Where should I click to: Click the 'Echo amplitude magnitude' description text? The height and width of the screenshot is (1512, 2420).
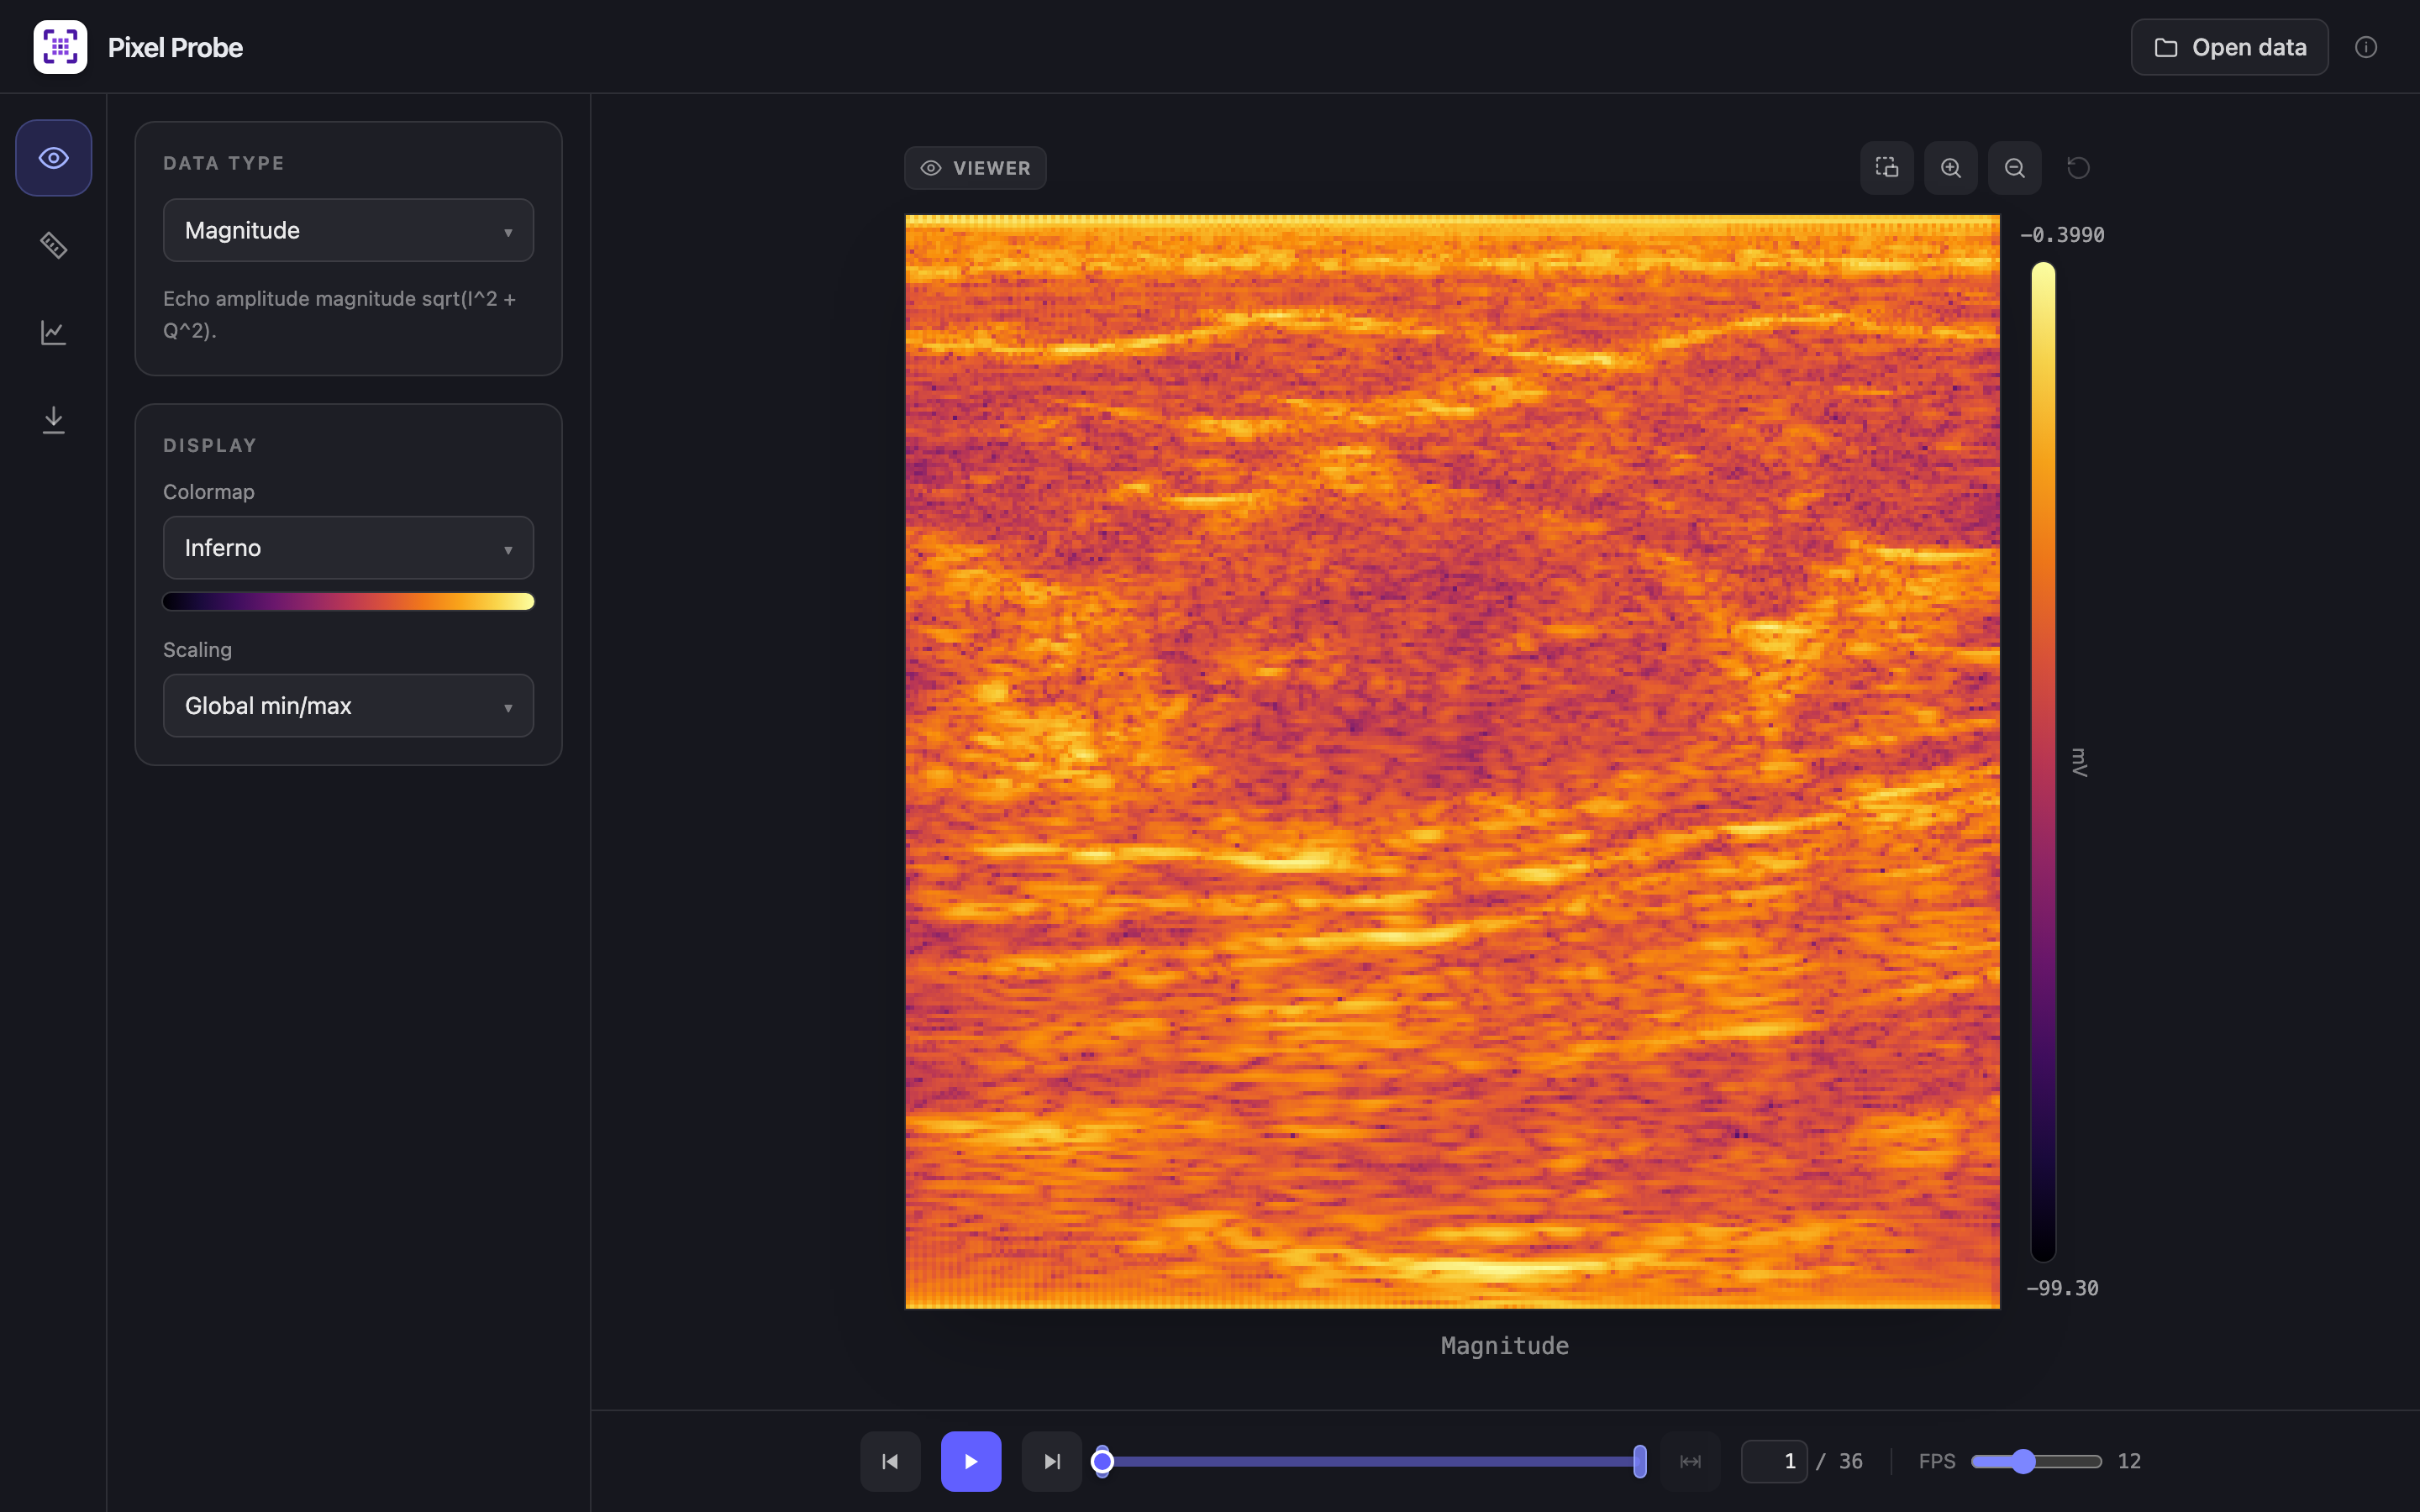pyautogui.click(x=340, y=314)
